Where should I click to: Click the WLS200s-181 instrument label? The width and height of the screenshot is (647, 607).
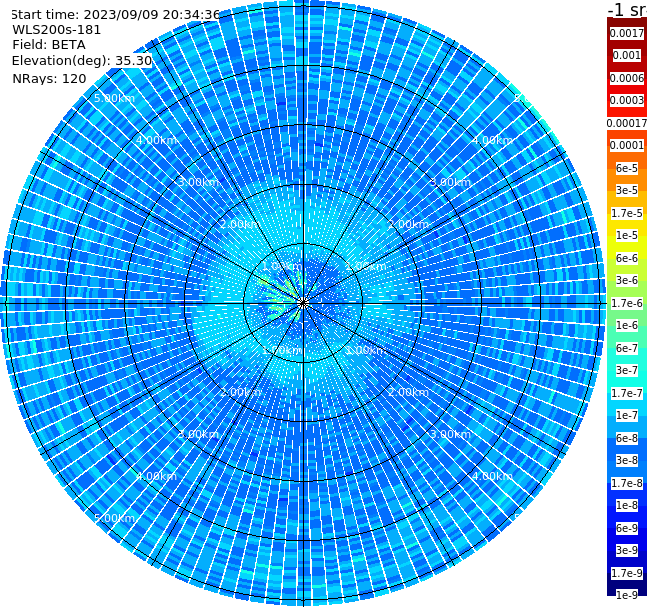tap(57, 30)
